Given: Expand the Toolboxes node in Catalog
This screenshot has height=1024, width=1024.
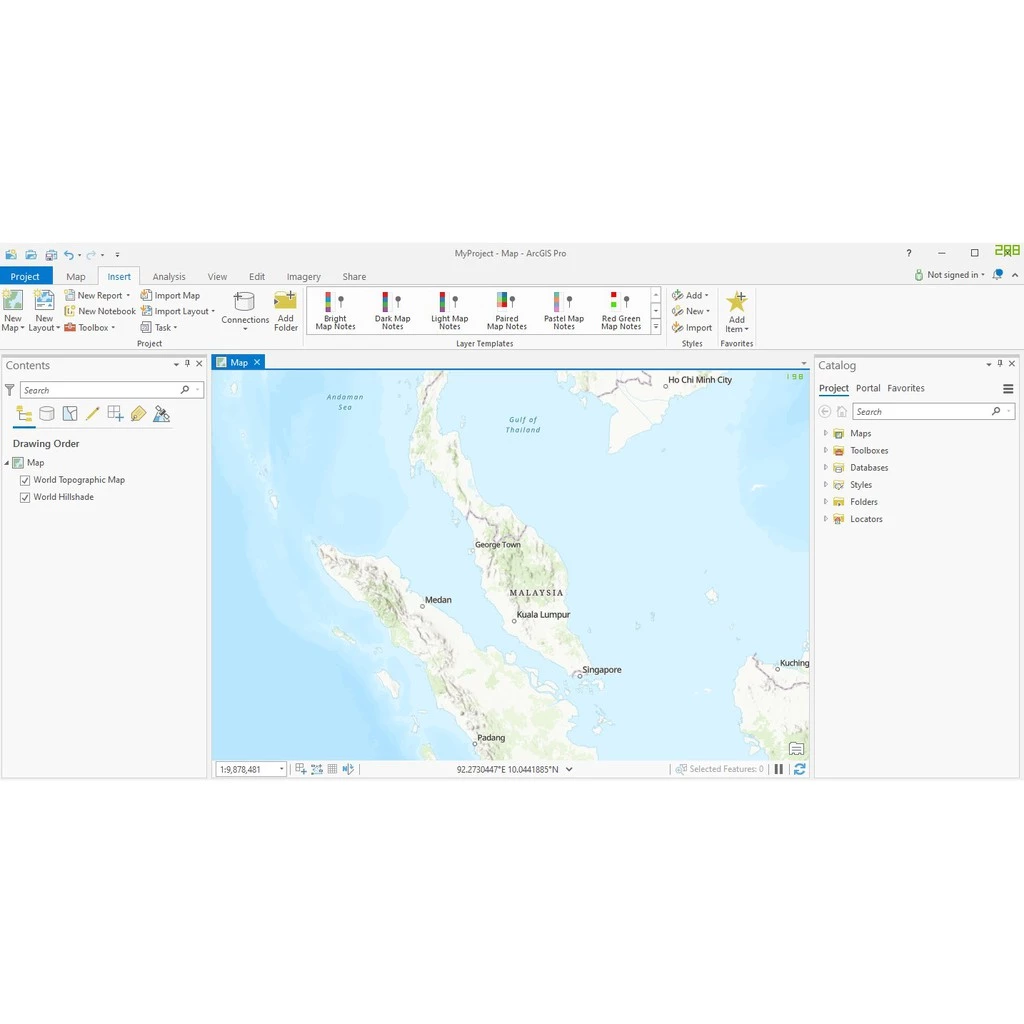Looking at the screenshot, I should [825, 450].
